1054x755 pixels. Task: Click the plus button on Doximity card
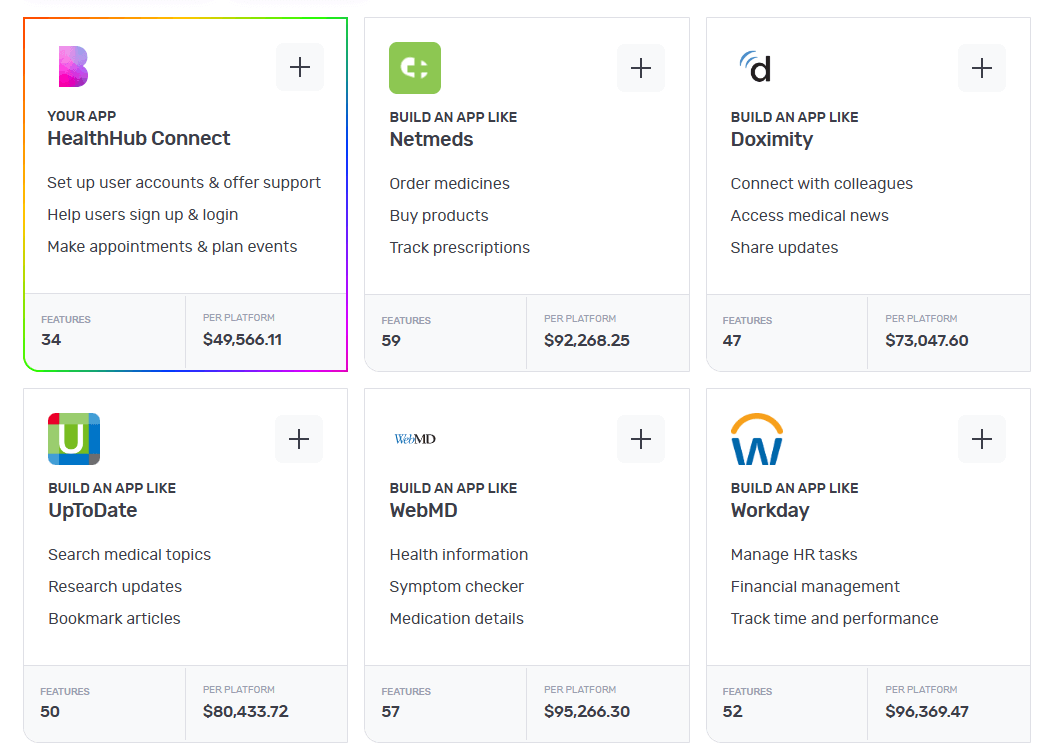[981, 68]
